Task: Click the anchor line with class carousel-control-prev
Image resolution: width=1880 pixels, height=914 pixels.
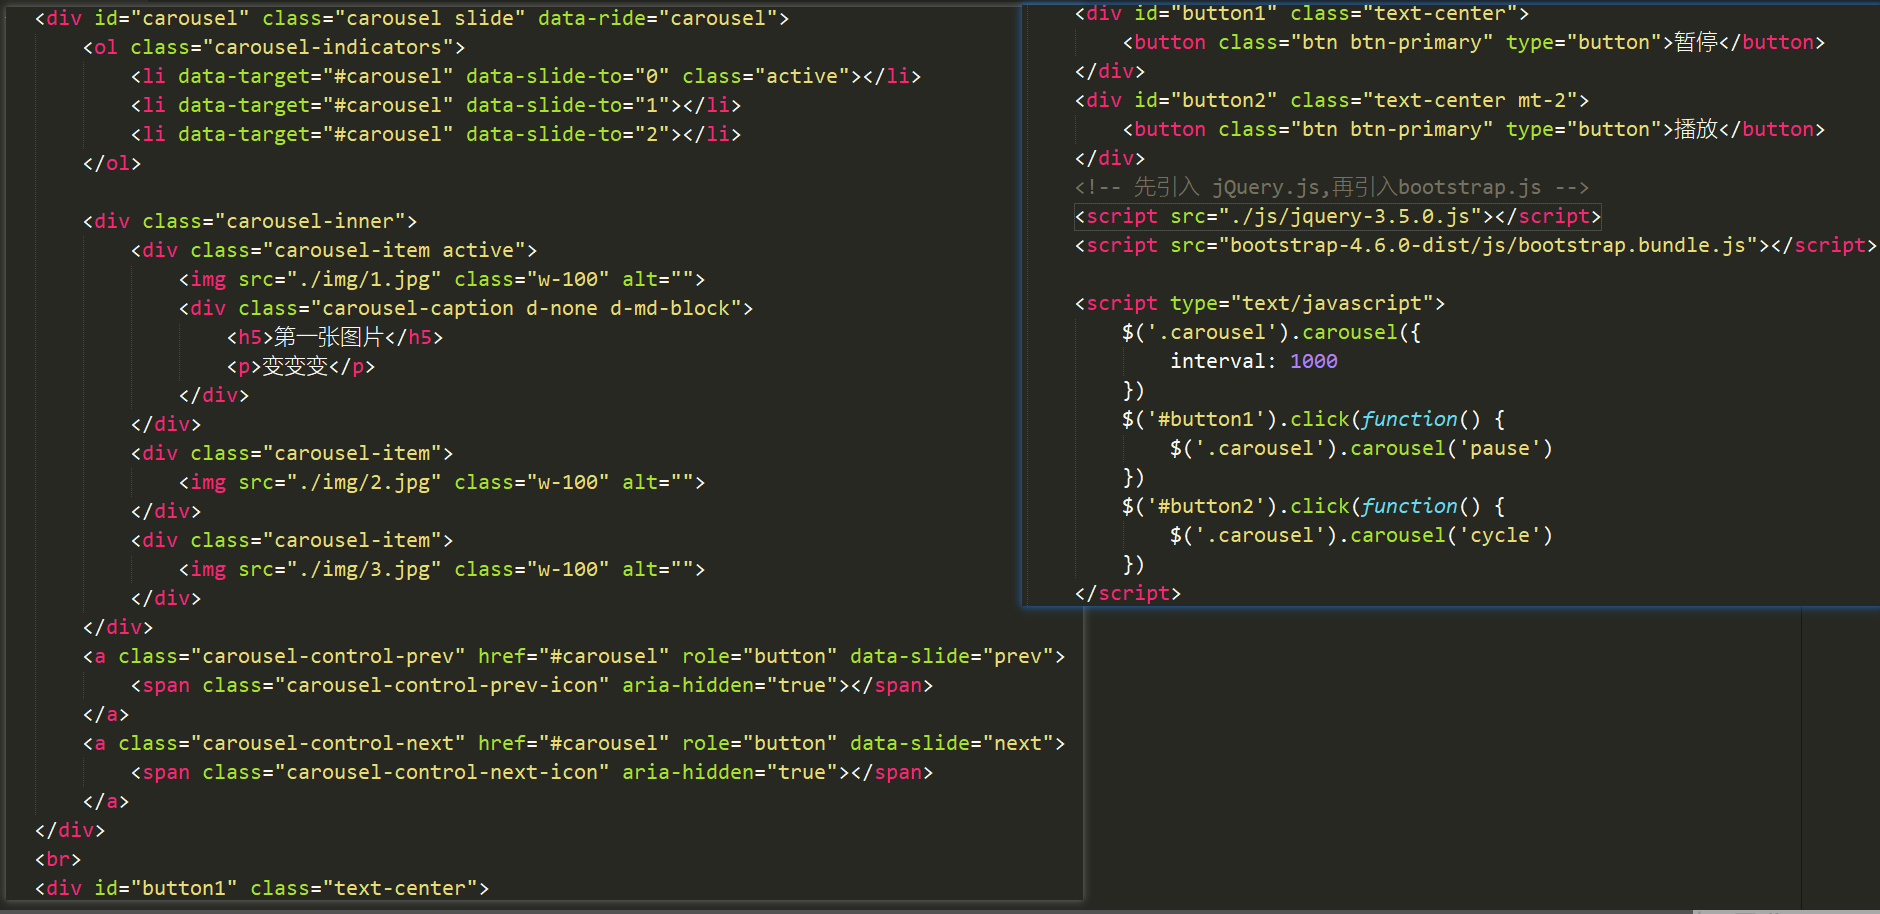Action: [574, 656]
